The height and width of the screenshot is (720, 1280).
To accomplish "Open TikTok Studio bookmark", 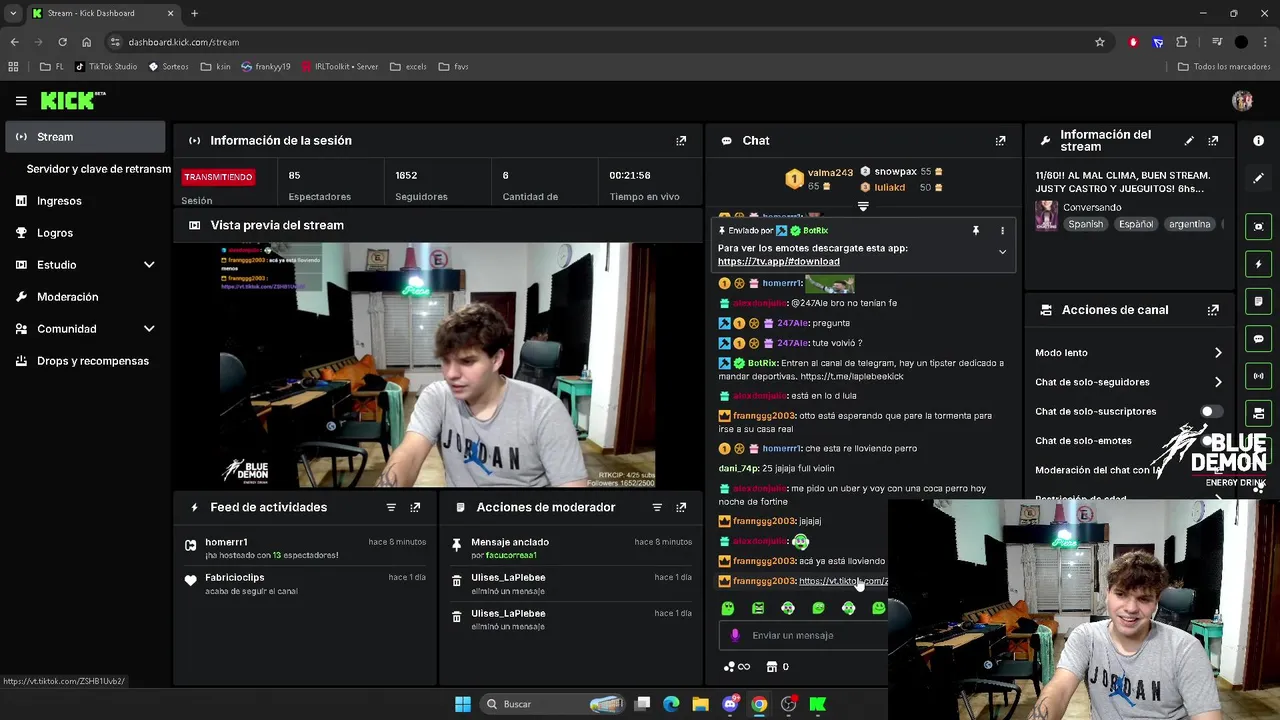I will (x=106, y=67).
